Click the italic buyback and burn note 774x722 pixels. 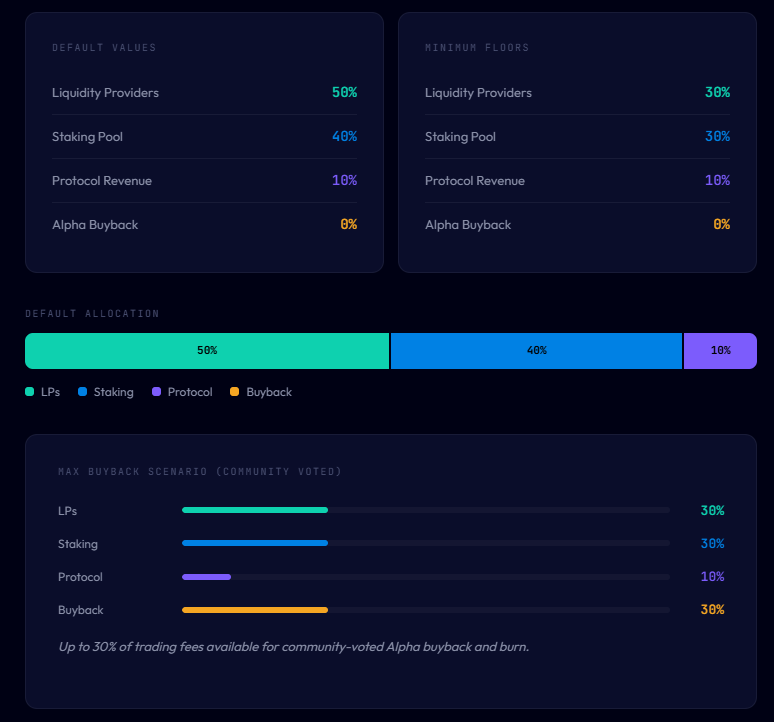tap(293, 647)
